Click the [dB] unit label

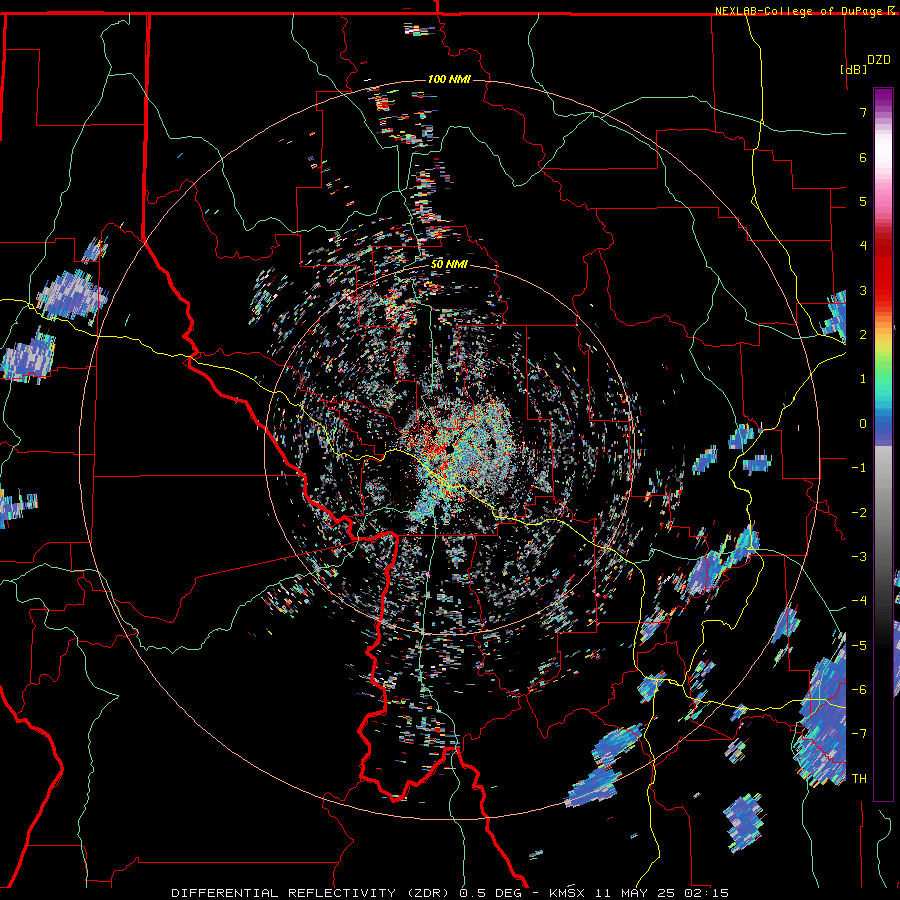pyautogui.click(x=853, y=69)
